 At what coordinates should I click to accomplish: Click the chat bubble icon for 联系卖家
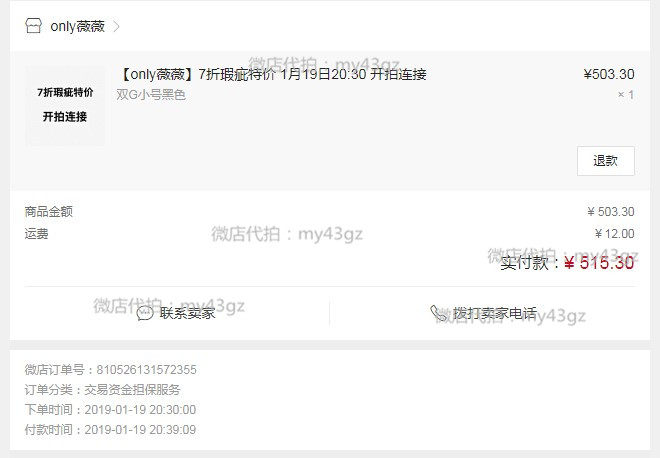coord(145,314)
